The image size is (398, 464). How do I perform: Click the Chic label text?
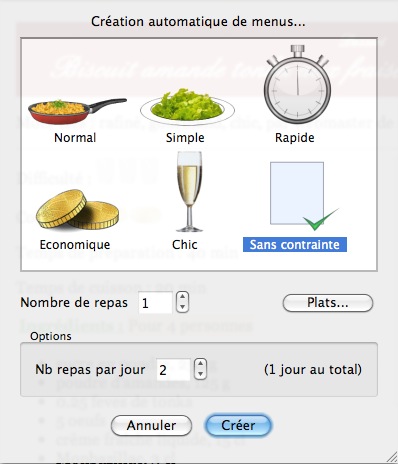coord(185,245)
